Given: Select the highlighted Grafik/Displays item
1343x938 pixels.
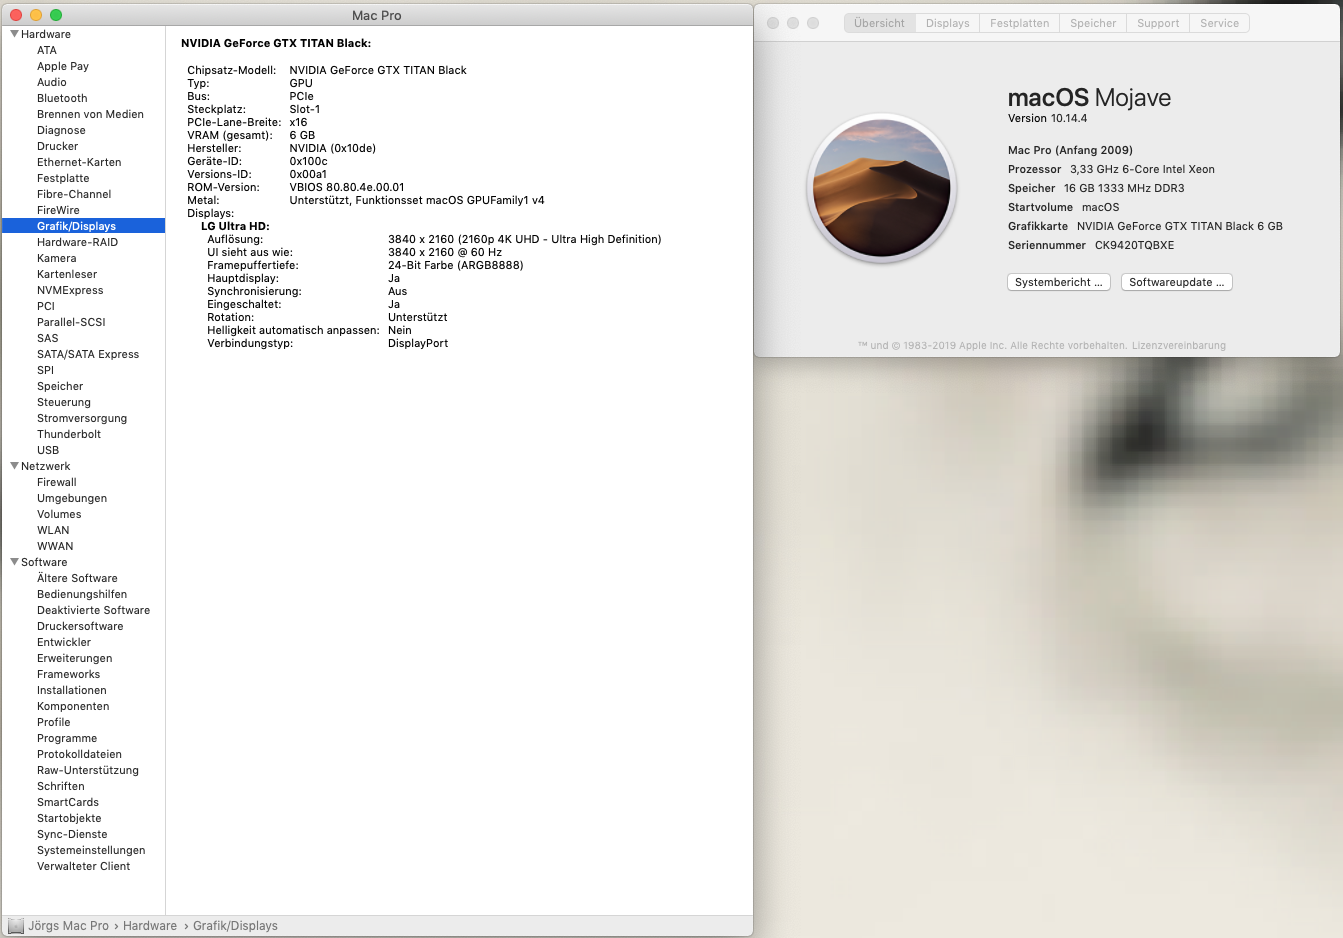Looking at the screenshot, I should 83,226.
